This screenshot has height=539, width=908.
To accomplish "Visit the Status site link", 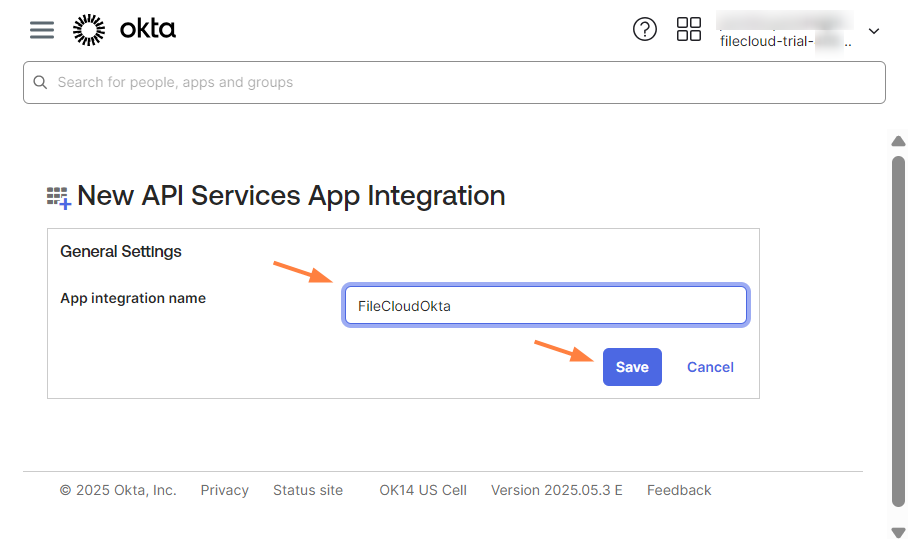I will (x=308, y=490).
